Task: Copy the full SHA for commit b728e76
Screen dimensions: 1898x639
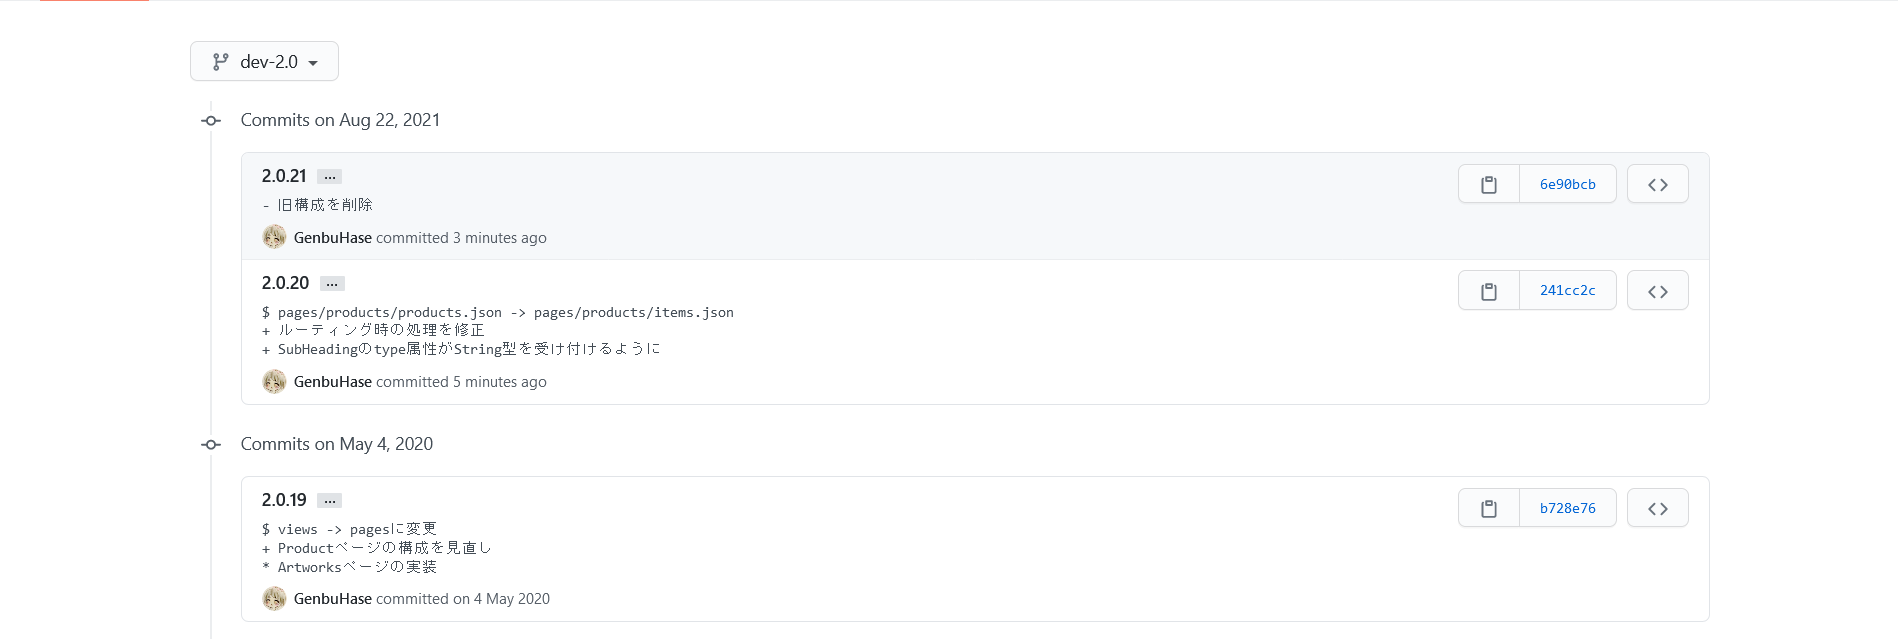Action: point(1488,508)
